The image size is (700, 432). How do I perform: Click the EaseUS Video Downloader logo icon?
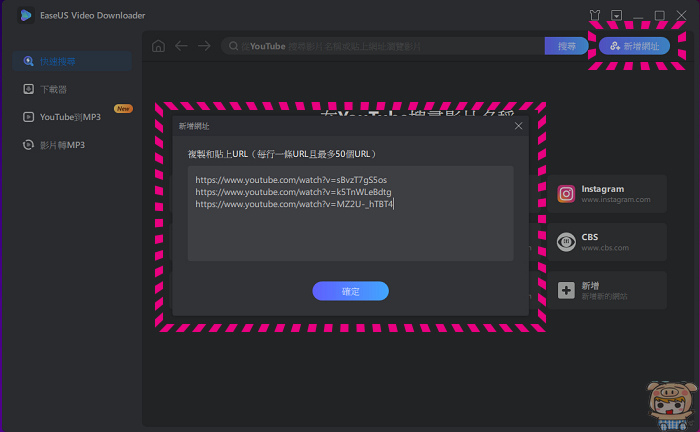[26, 15]
